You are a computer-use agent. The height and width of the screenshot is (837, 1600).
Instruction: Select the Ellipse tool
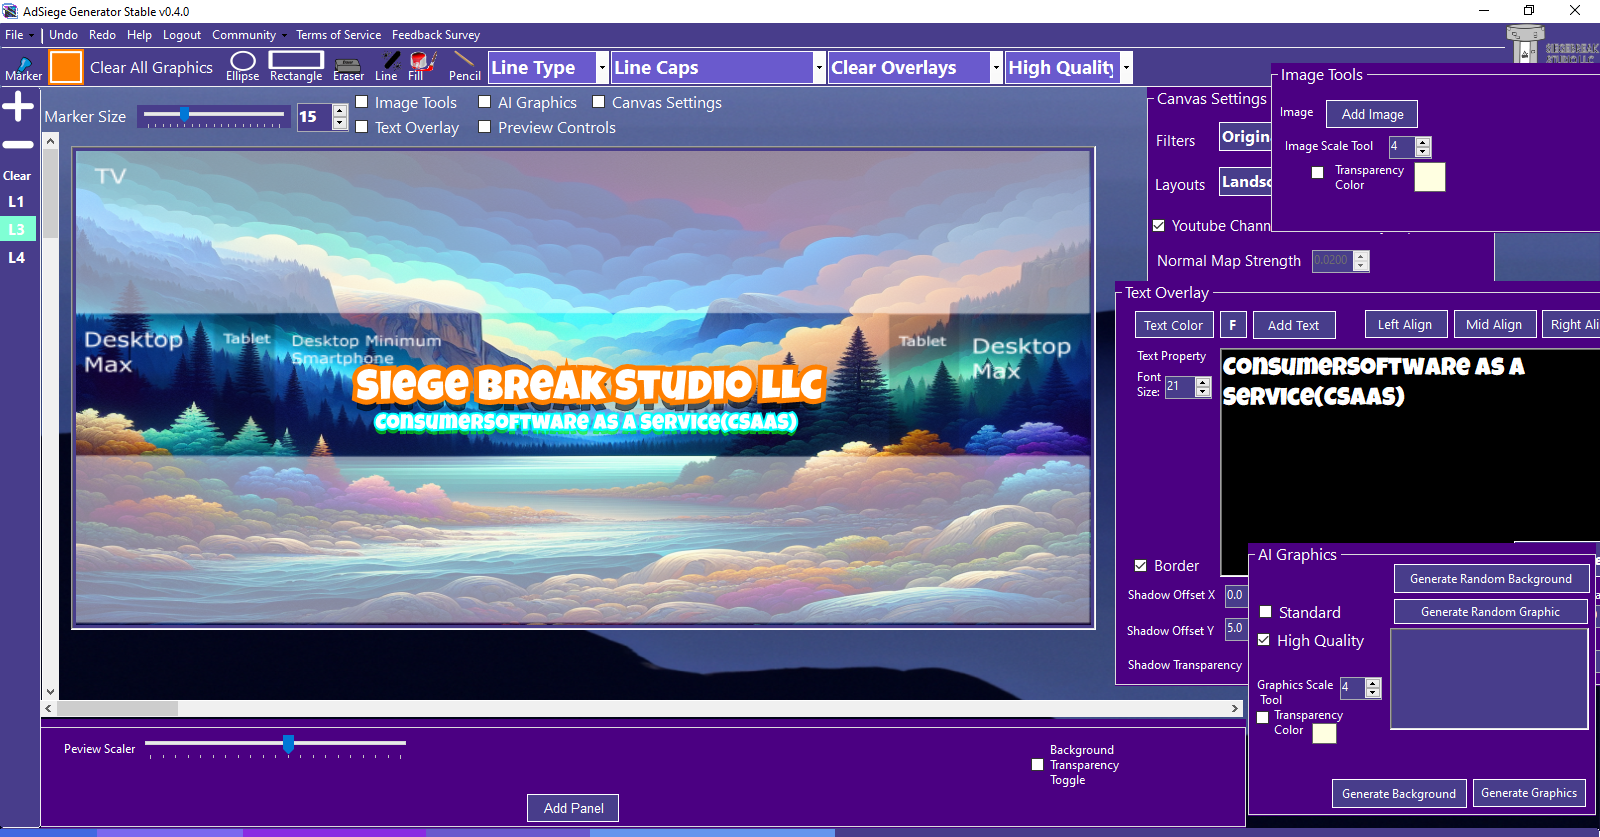[x=242, y=67]
